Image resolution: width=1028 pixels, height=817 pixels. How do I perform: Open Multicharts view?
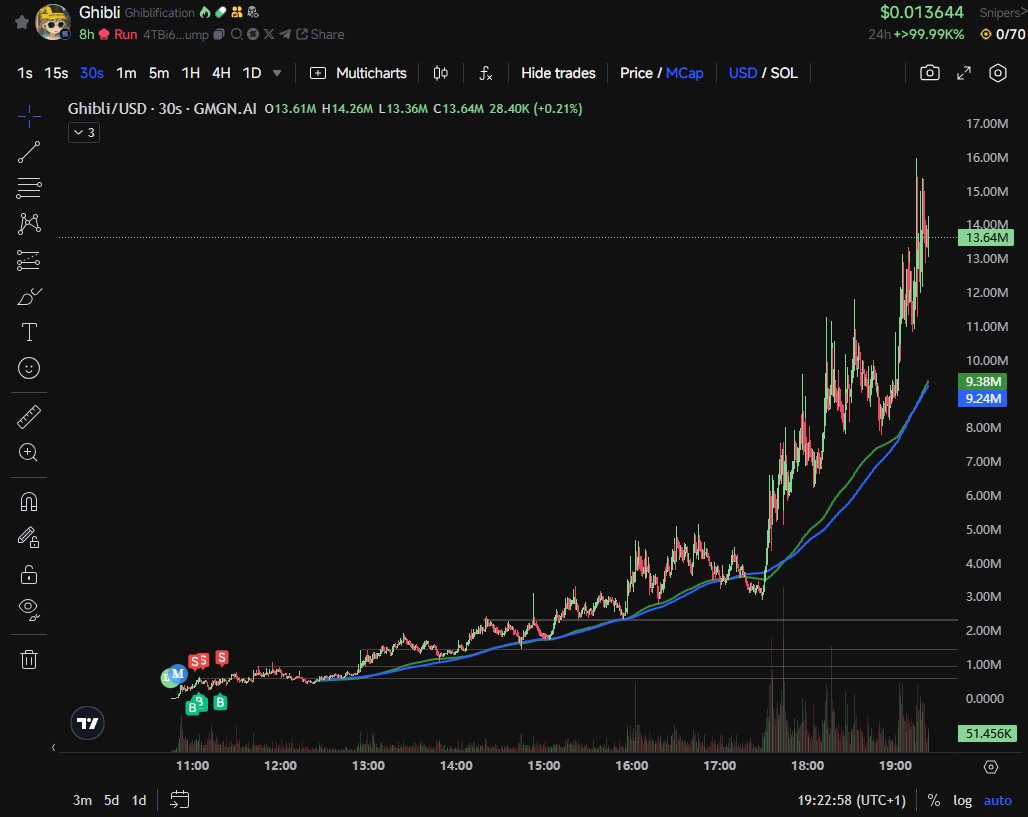358,73
